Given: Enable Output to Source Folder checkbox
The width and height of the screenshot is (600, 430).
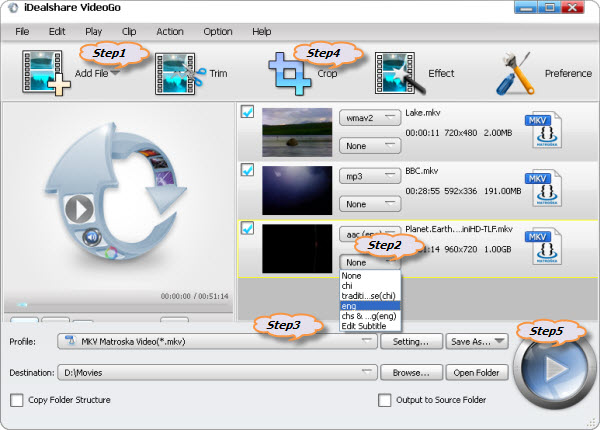Looking at the screenshot, I should tap(384, 400).
